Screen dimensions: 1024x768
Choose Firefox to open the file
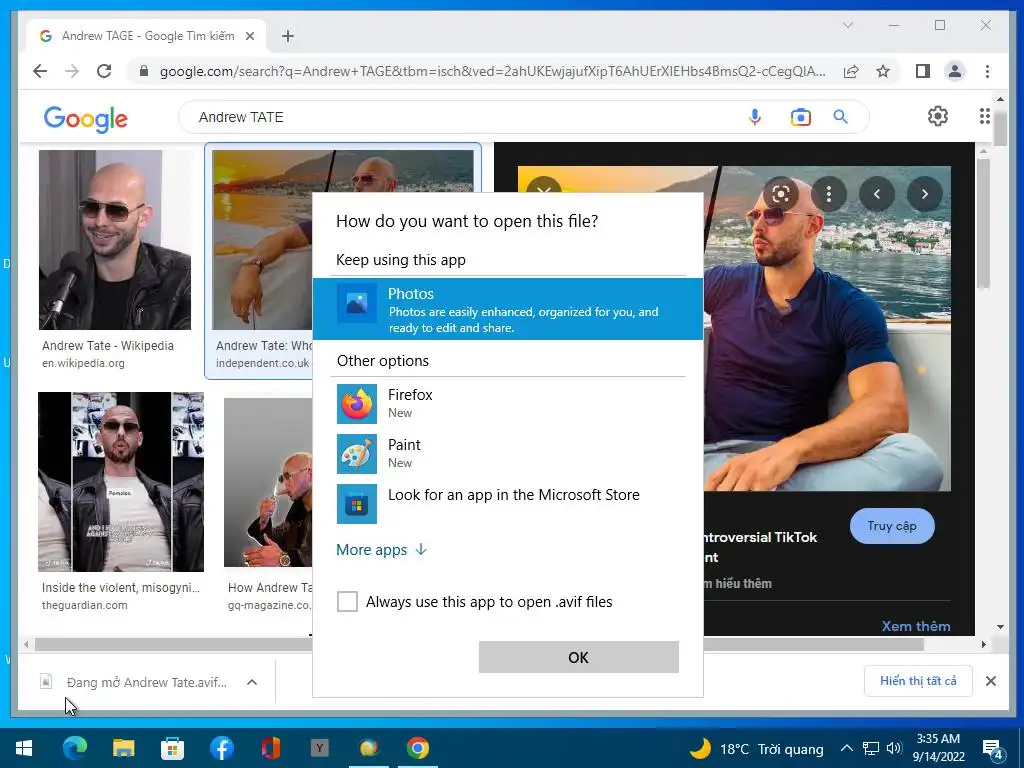click(507, 403)
